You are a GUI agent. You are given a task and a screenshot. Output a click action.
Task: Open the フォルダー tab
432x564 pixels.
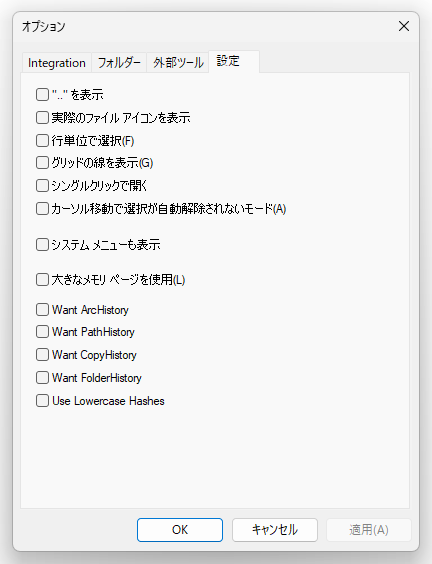click(119, 63)
